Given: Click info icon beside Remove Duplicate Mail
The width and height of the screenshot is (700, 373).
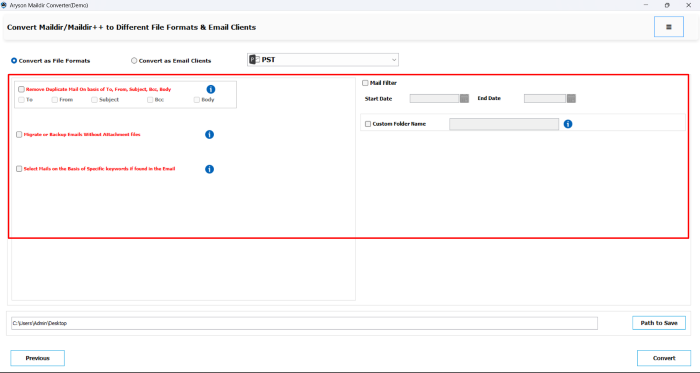Looking at the screenshot, I should (211, 89).
